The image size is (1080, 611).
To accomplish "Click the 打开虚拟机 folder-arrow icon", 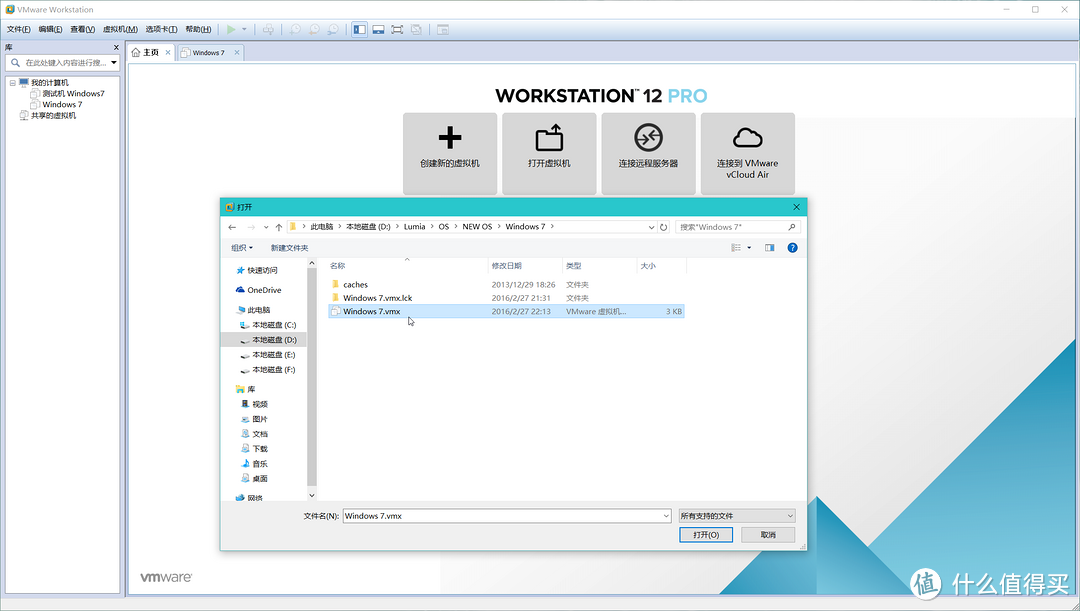I will click(549, 138).
